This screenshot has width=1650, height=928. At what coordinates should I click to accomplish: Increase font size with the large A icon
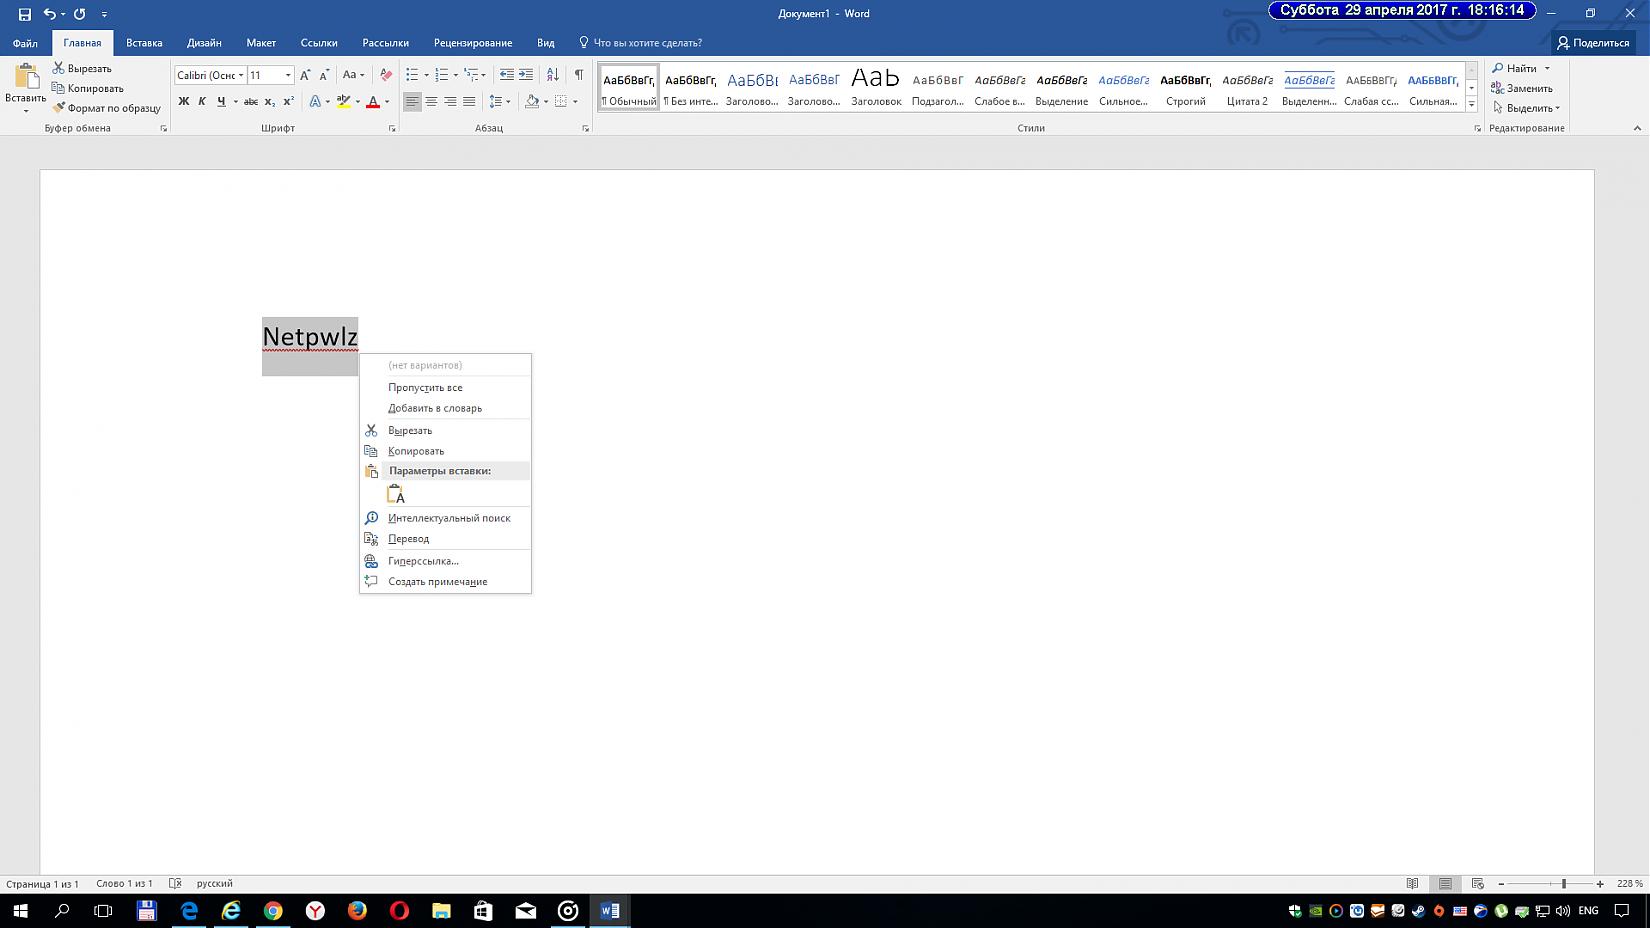(x=305, y=75)
